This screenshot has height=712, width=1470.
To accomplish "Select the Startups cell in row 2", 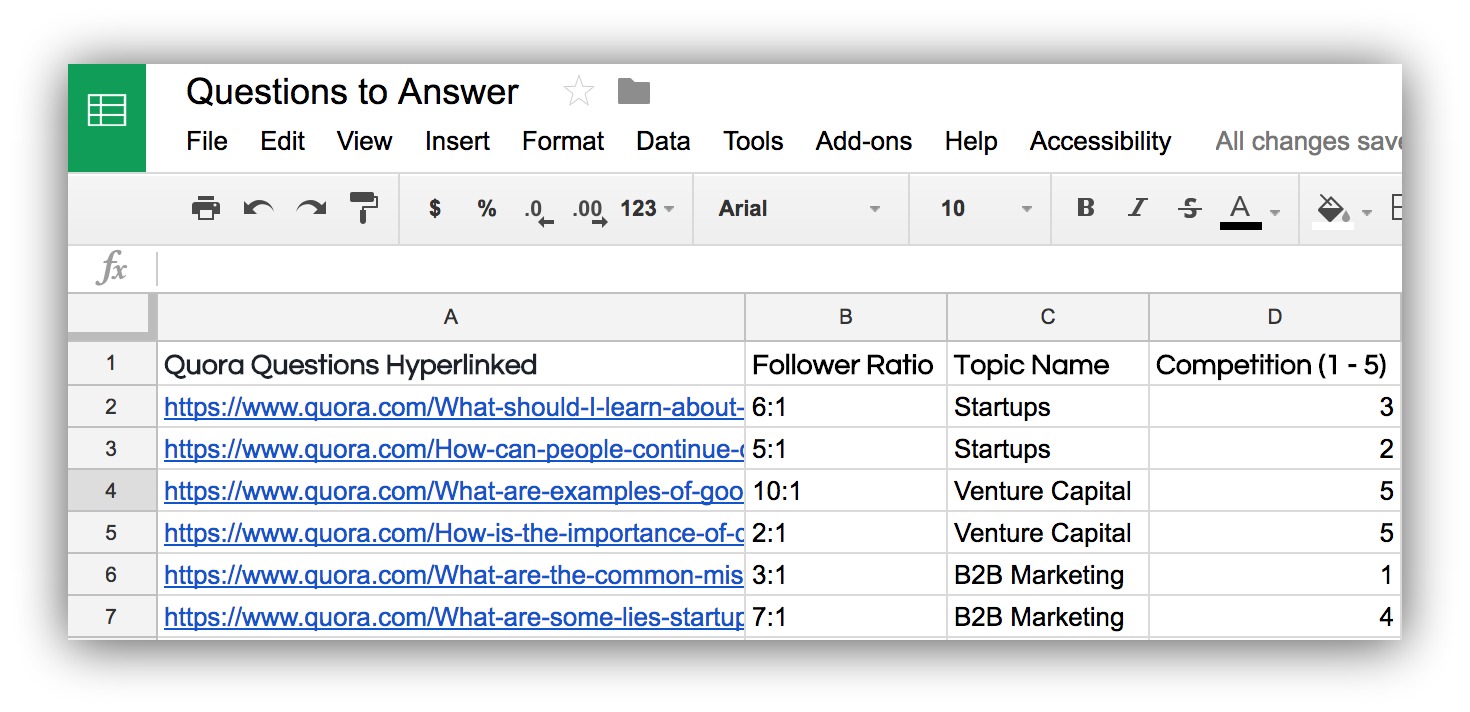I will pyautogui.click(x=1048, y=407).
